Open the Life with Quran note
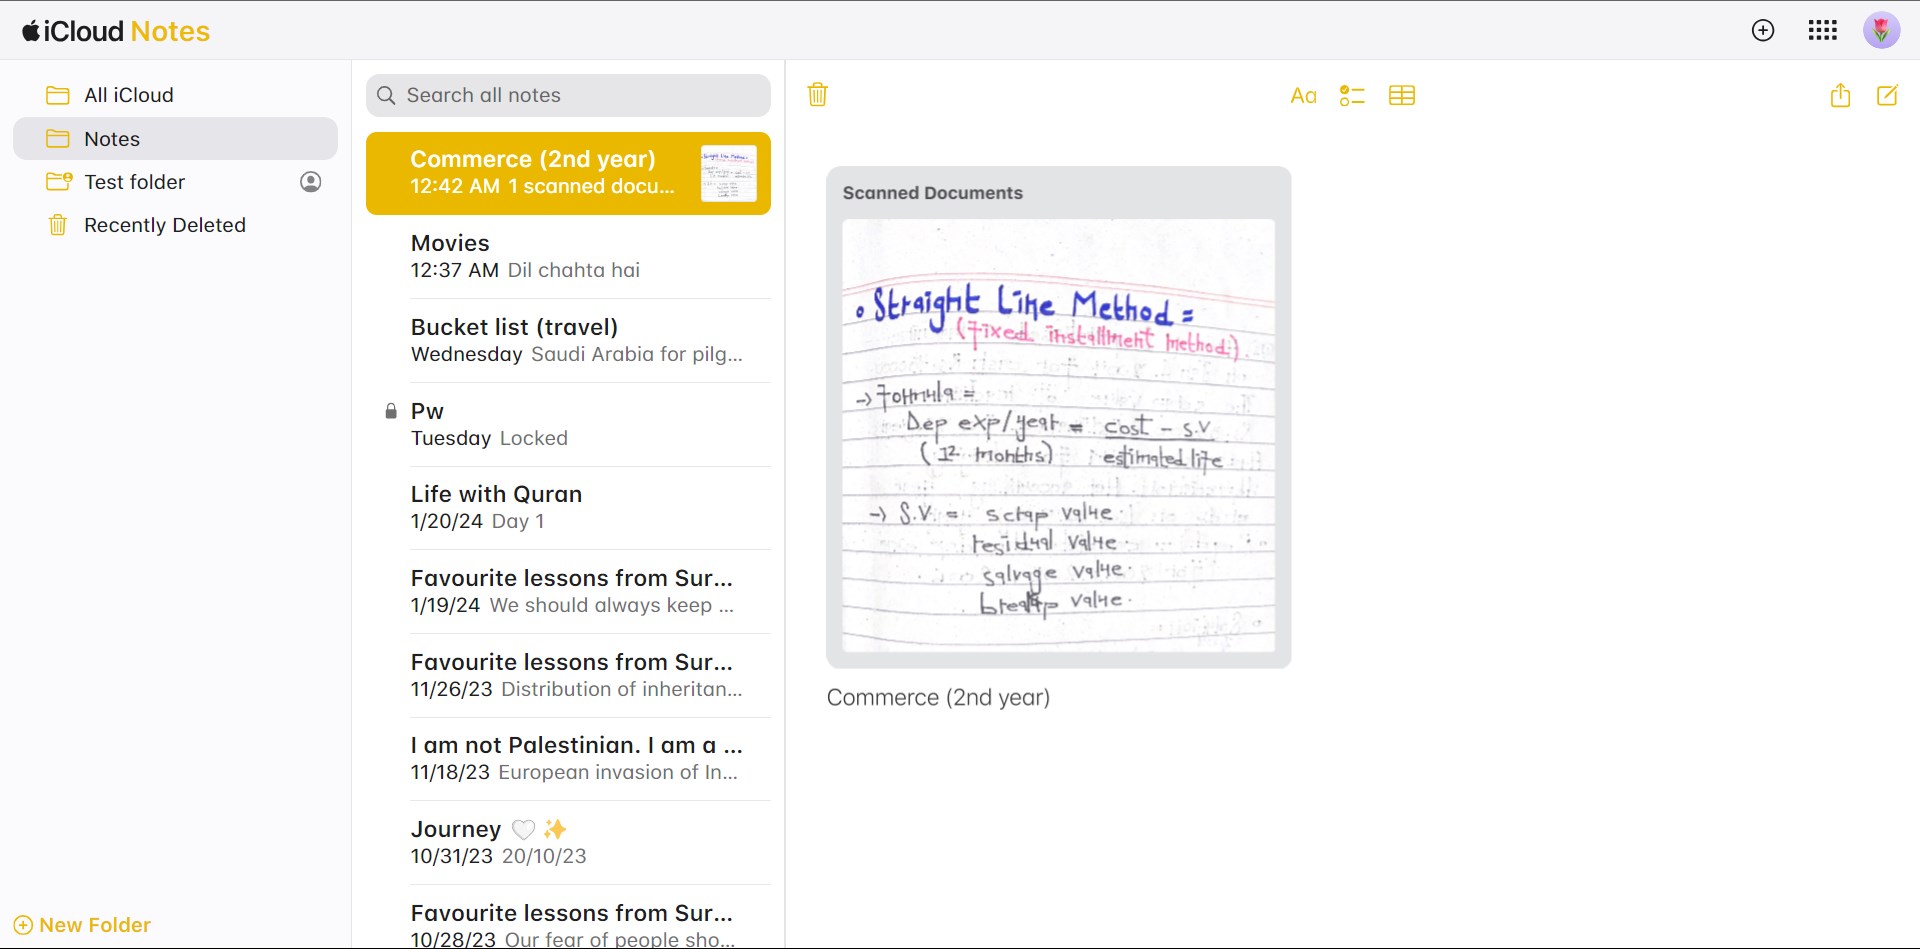 [x=568, y=507]
